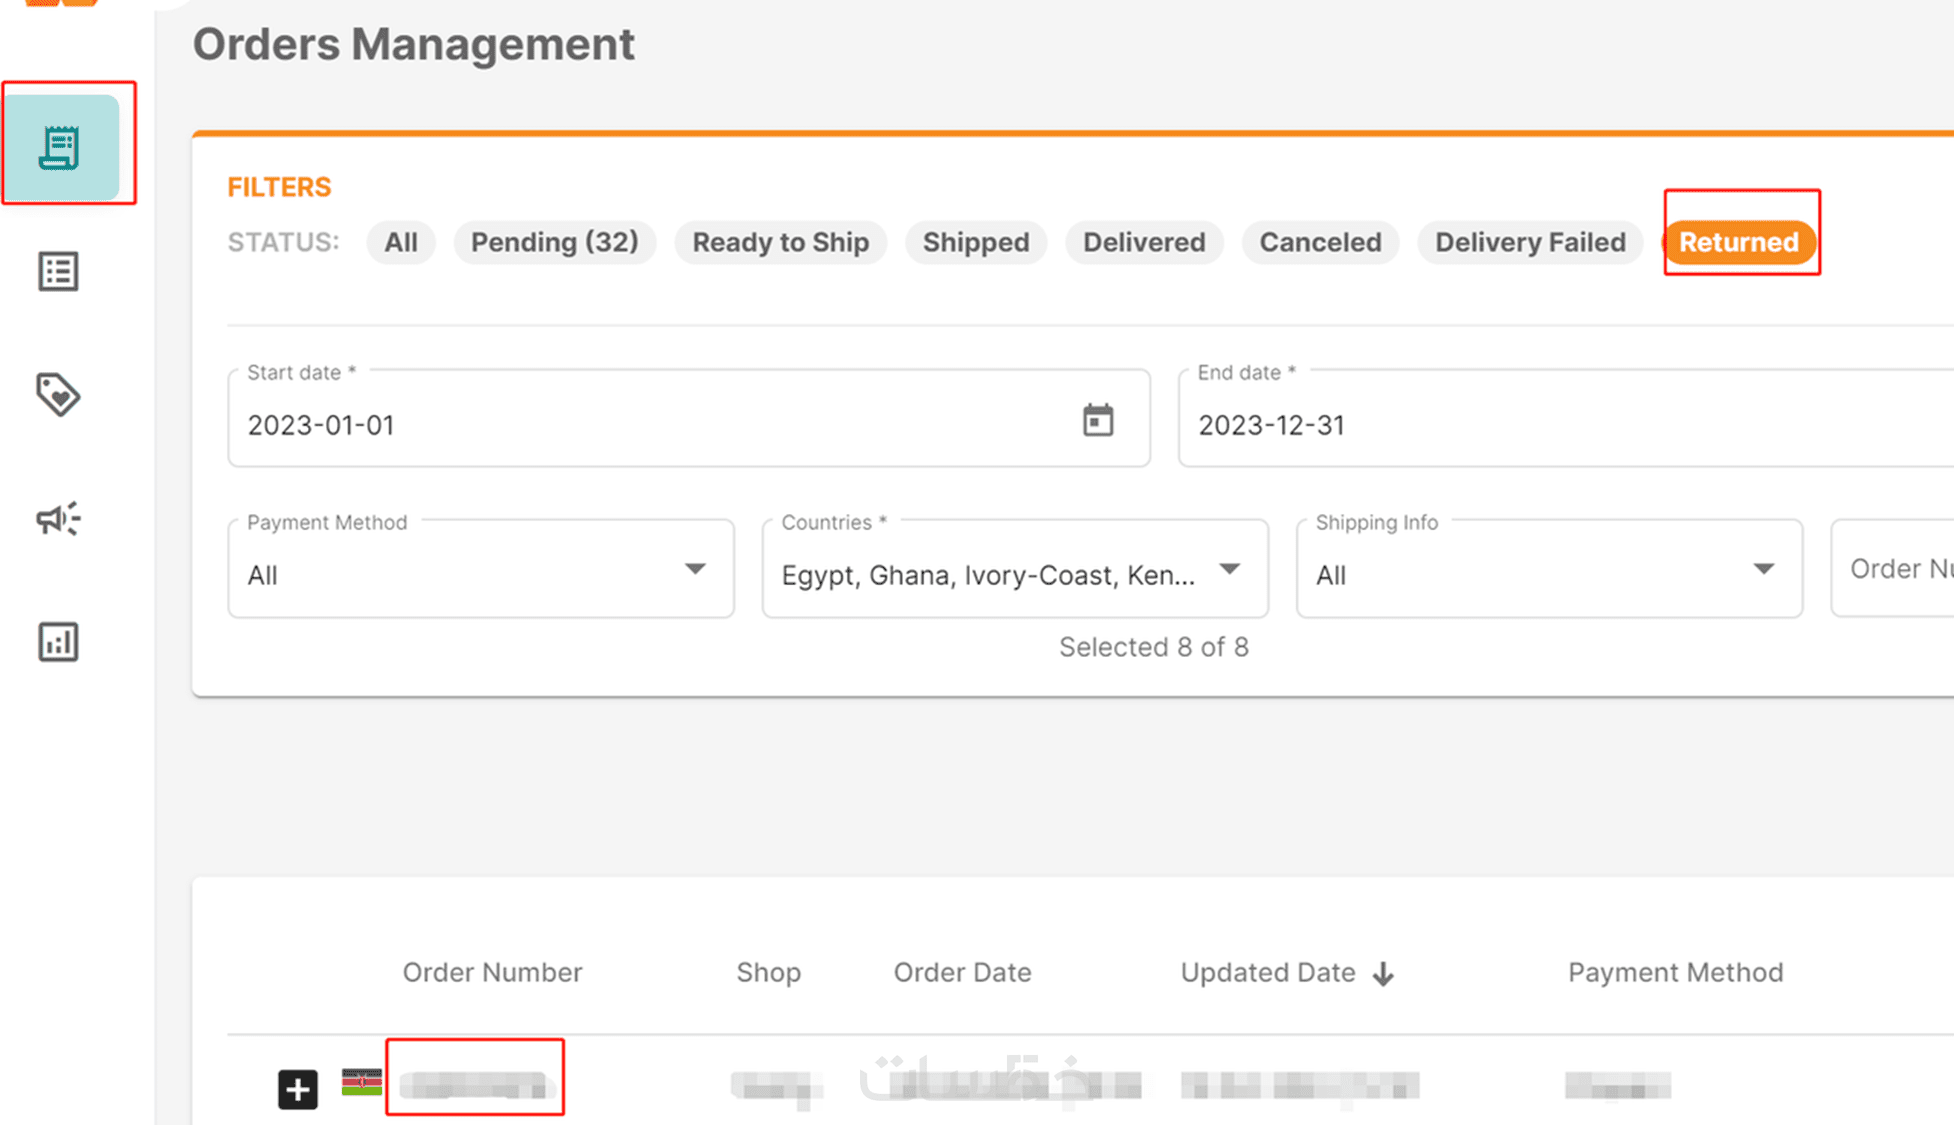Viewport: 1954px width, 1125px height.
Task: Click the Canceled status button
Action: point(1319,242)
